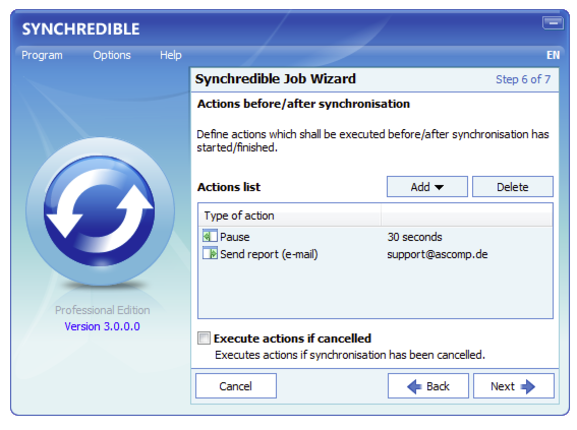Cancel the job wizard
Viewport: 577px width, 430px height.
pyautogui.click(x=236, y=386)
